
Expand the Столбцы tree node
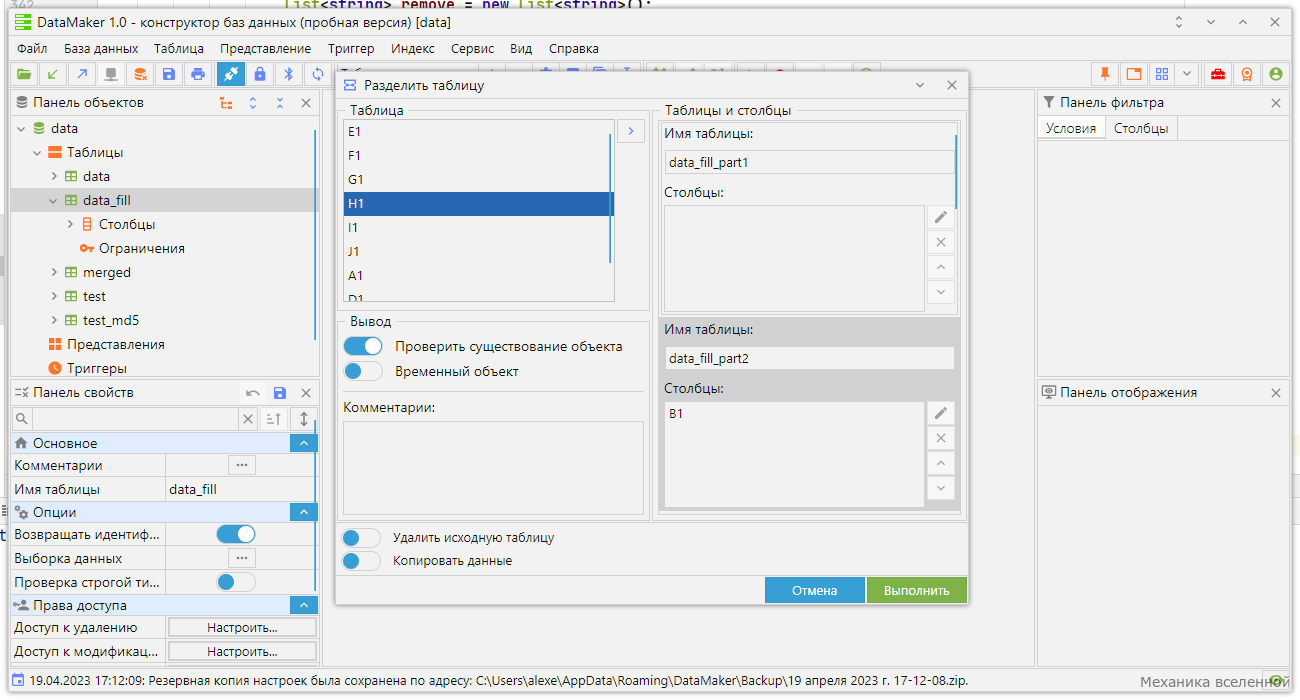pos(70,224)
